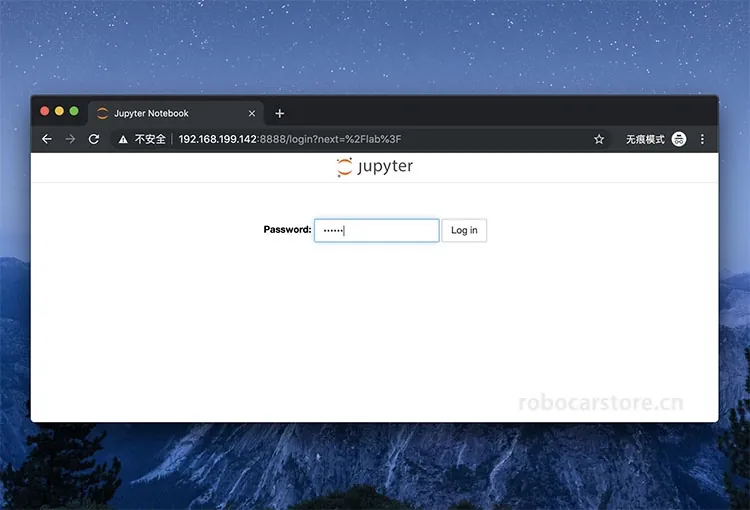Image resolution: width=750 pixels, height=510 pixels.
Task: Close the Jupyter Notebook tab
Action: [252, 113]
